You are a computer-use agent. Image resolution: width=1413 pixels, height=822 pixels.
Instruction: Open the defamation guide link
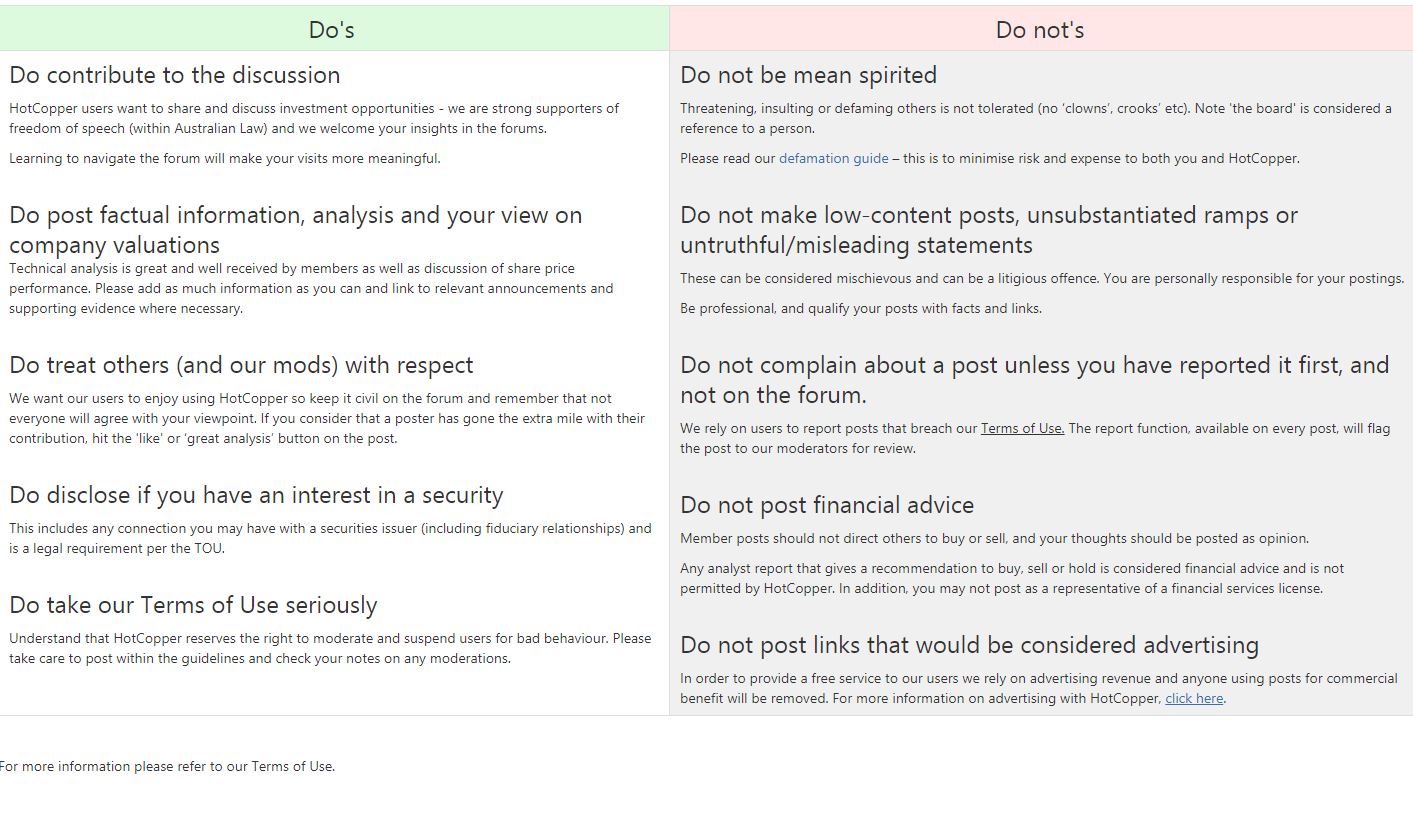[833, 158]
